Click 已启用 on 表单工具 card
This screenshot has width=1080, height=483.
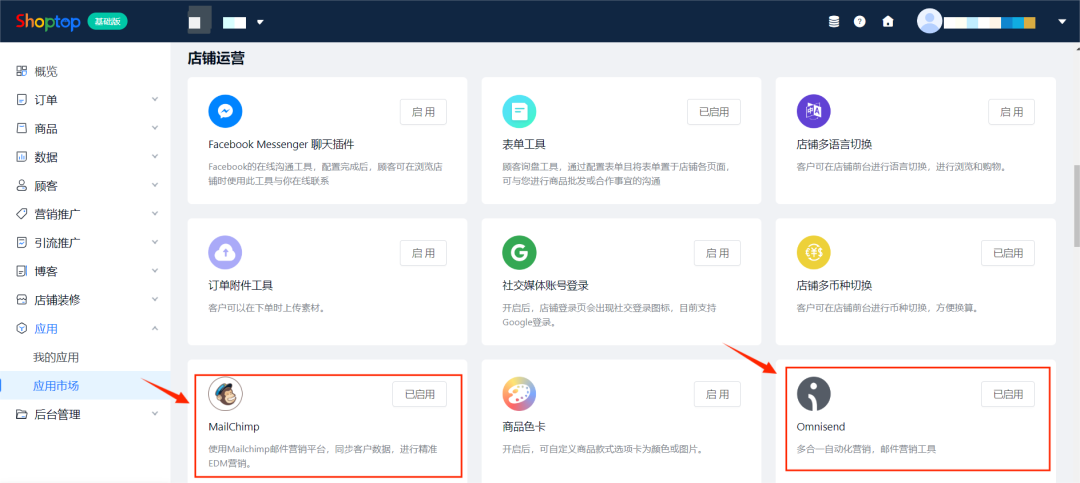click(x=714, y=112)
